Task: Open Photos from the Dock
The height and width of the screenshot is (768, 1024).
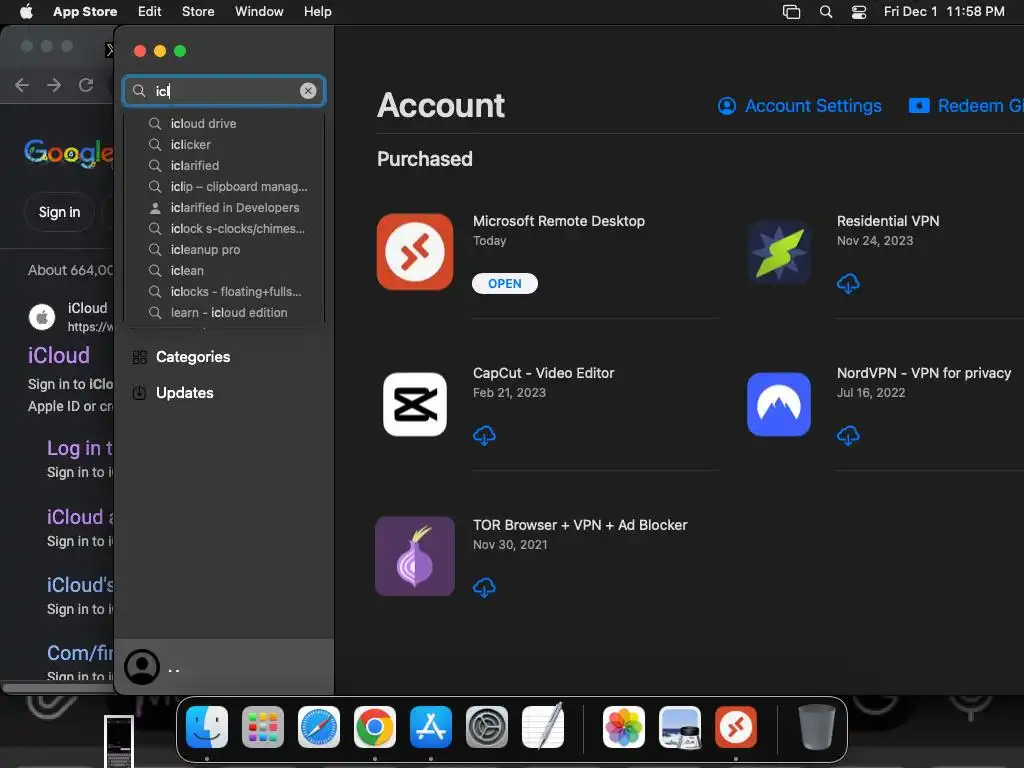Action: tap(624, 727)
